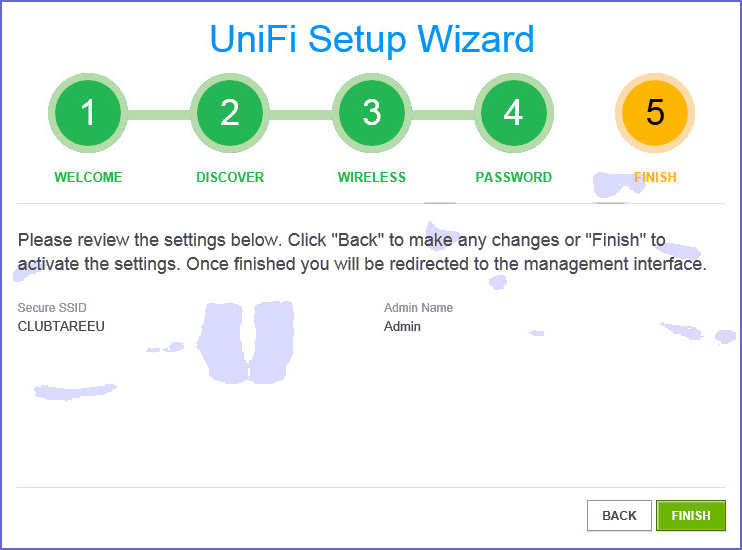Open the WIRELESS step label
The image size is (742, 550).
[372, 177]
